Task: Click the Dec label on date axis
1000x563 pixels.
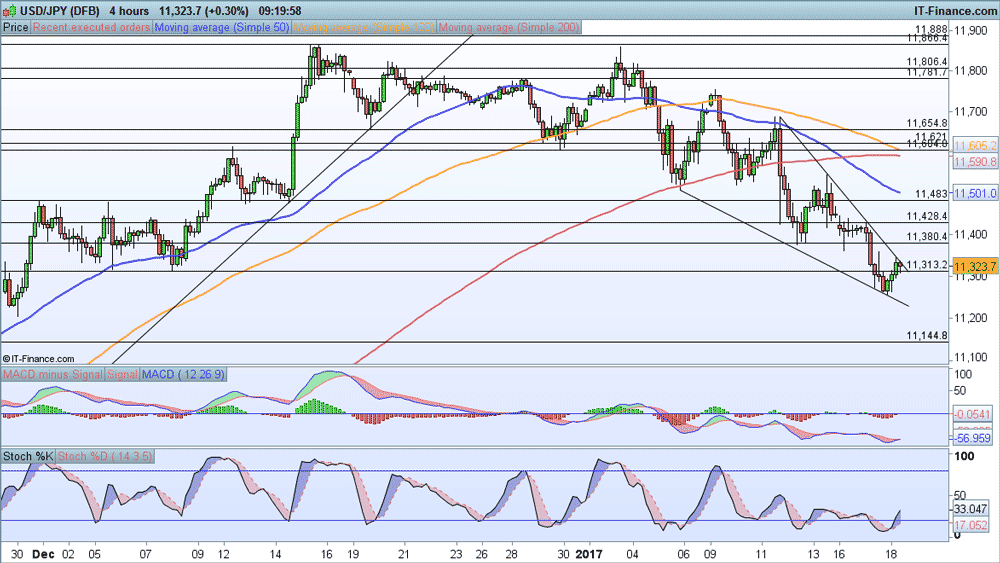Action: point(43,554)
